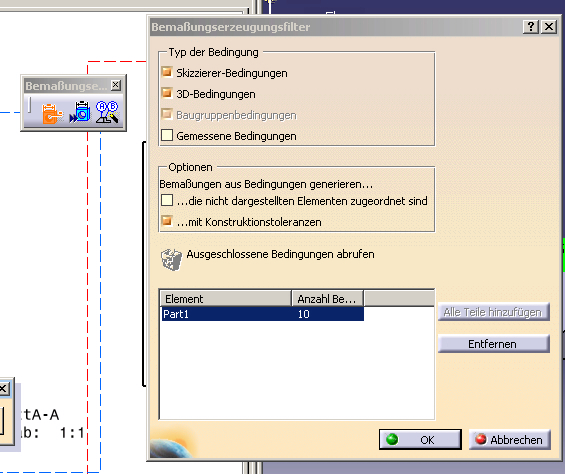
Task: Close the Bemaßungserzeugungsfilter dialog
Action: point(549,27)
